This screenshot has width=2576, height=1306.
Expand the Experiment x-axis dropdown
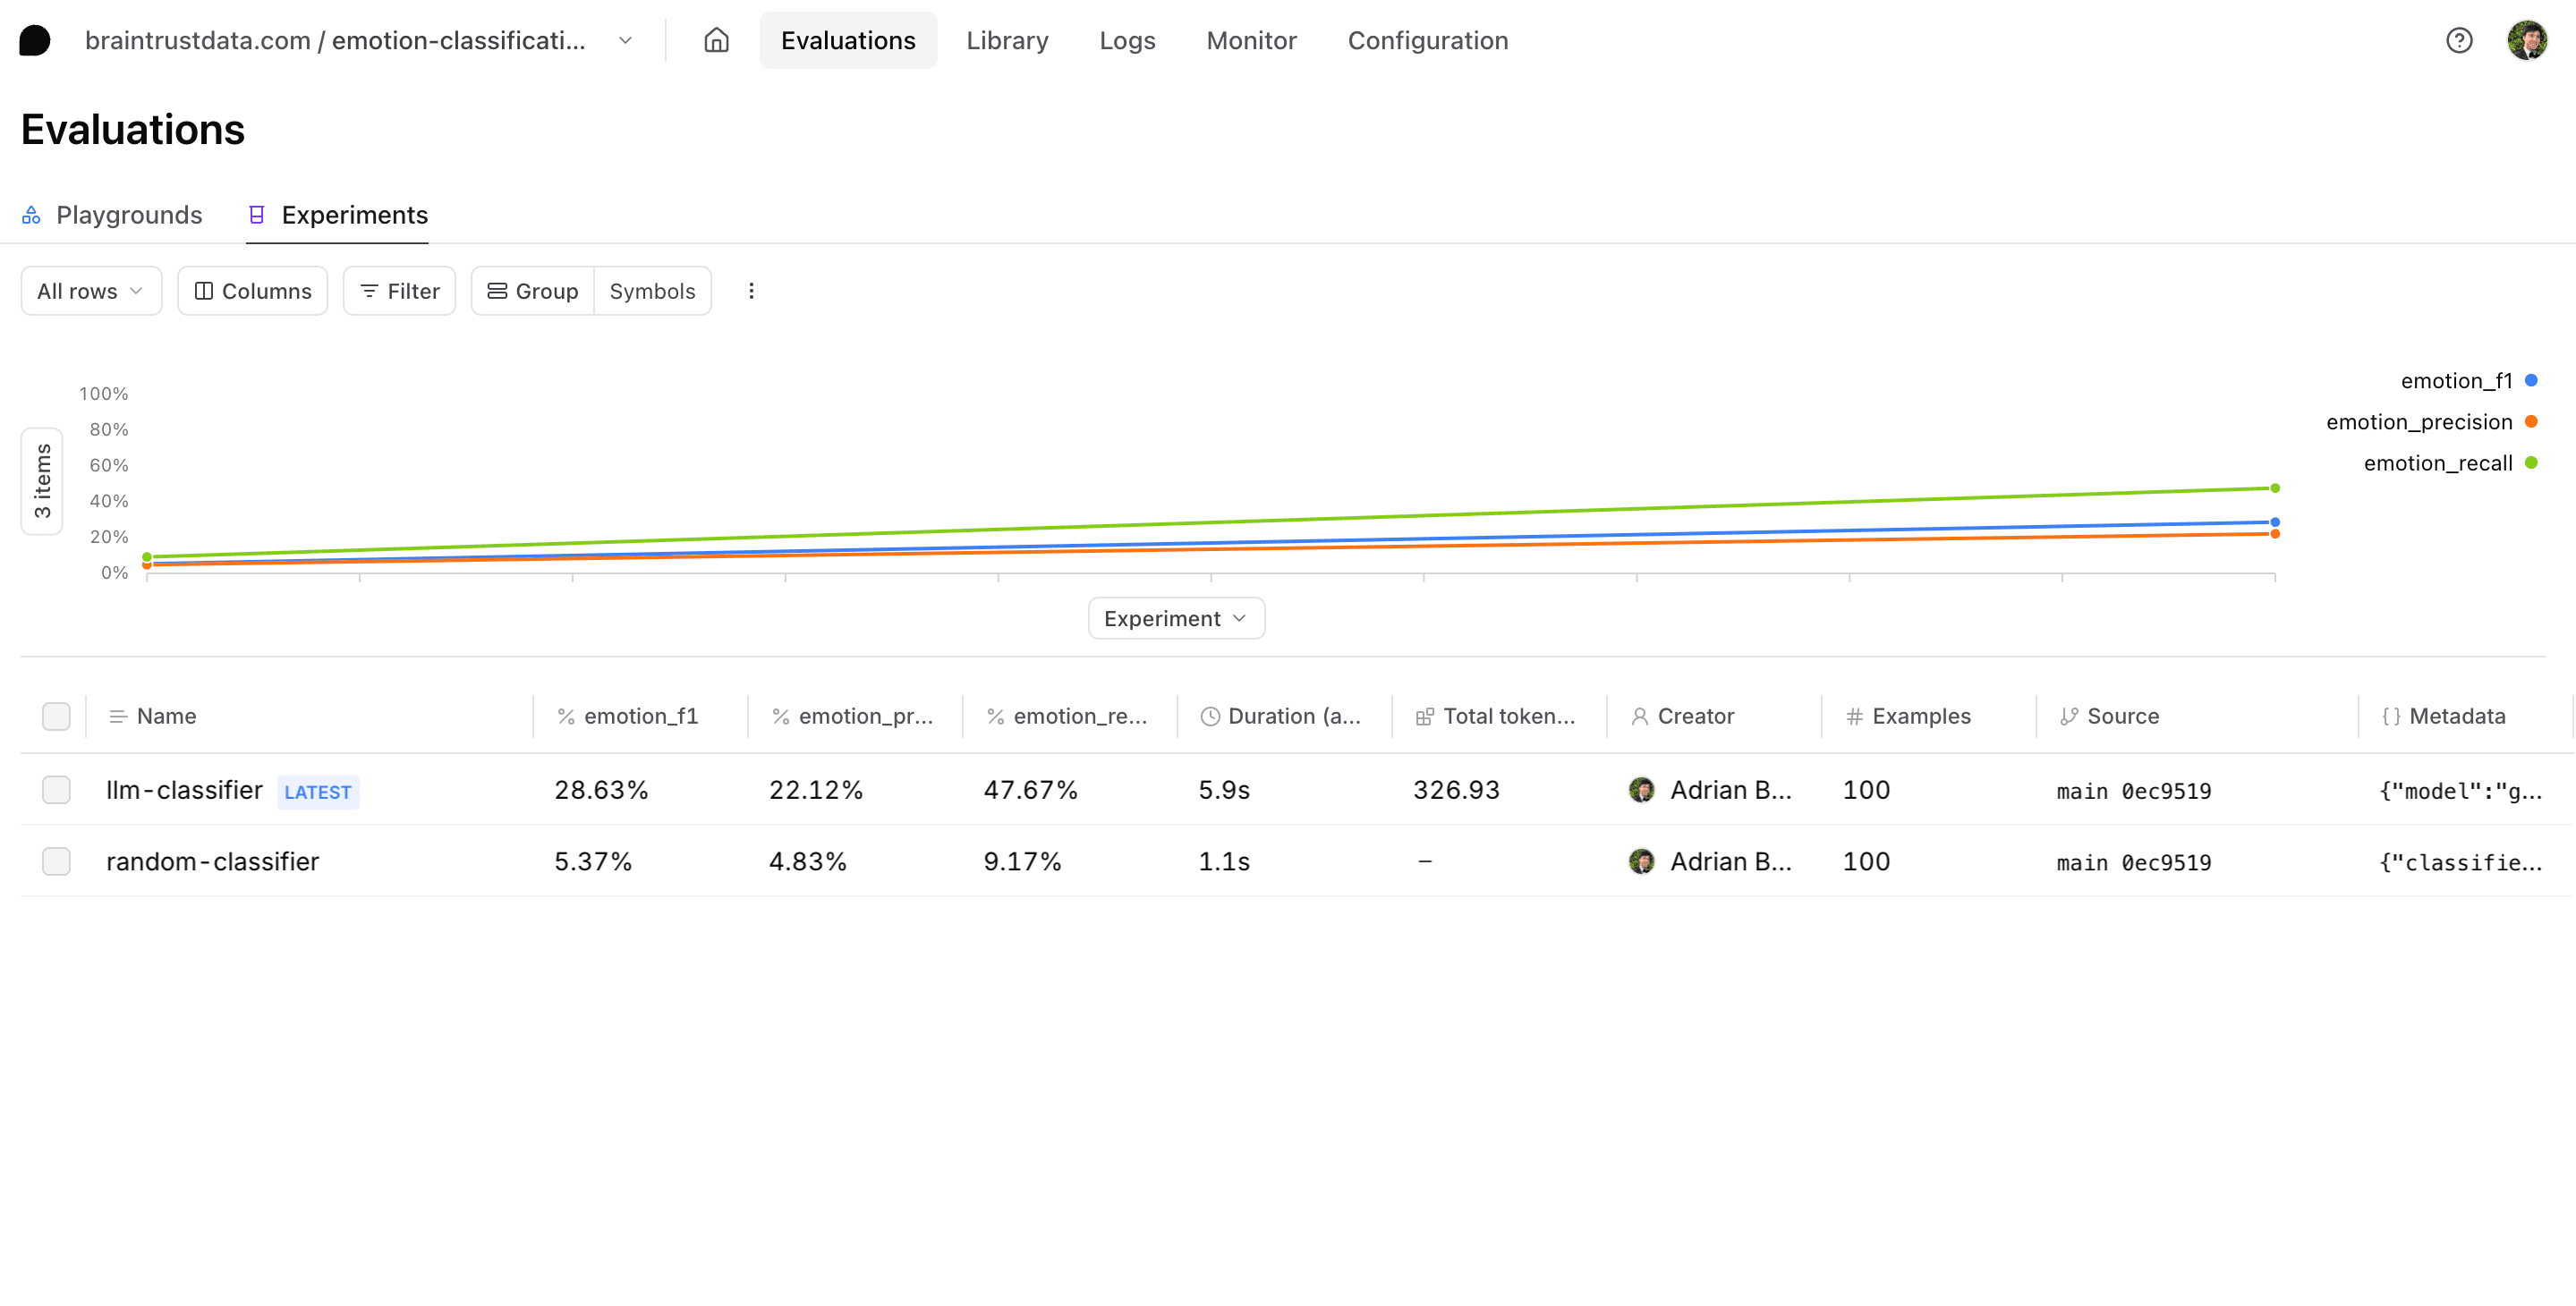coord(1176,618)
